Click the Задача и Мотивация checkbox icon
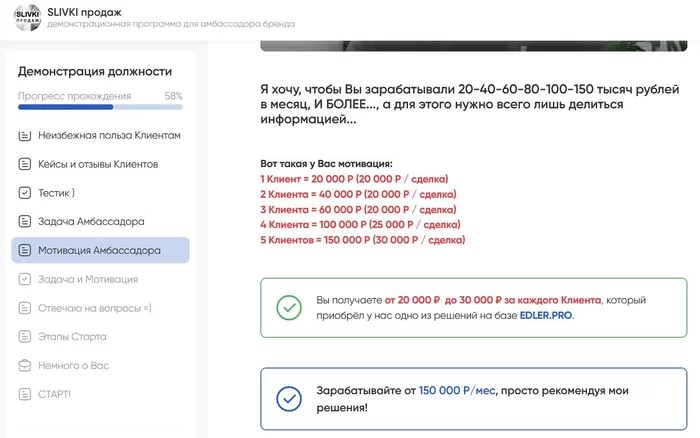The height and width of the screenshot is (438, 700). (x=25, y=279)
